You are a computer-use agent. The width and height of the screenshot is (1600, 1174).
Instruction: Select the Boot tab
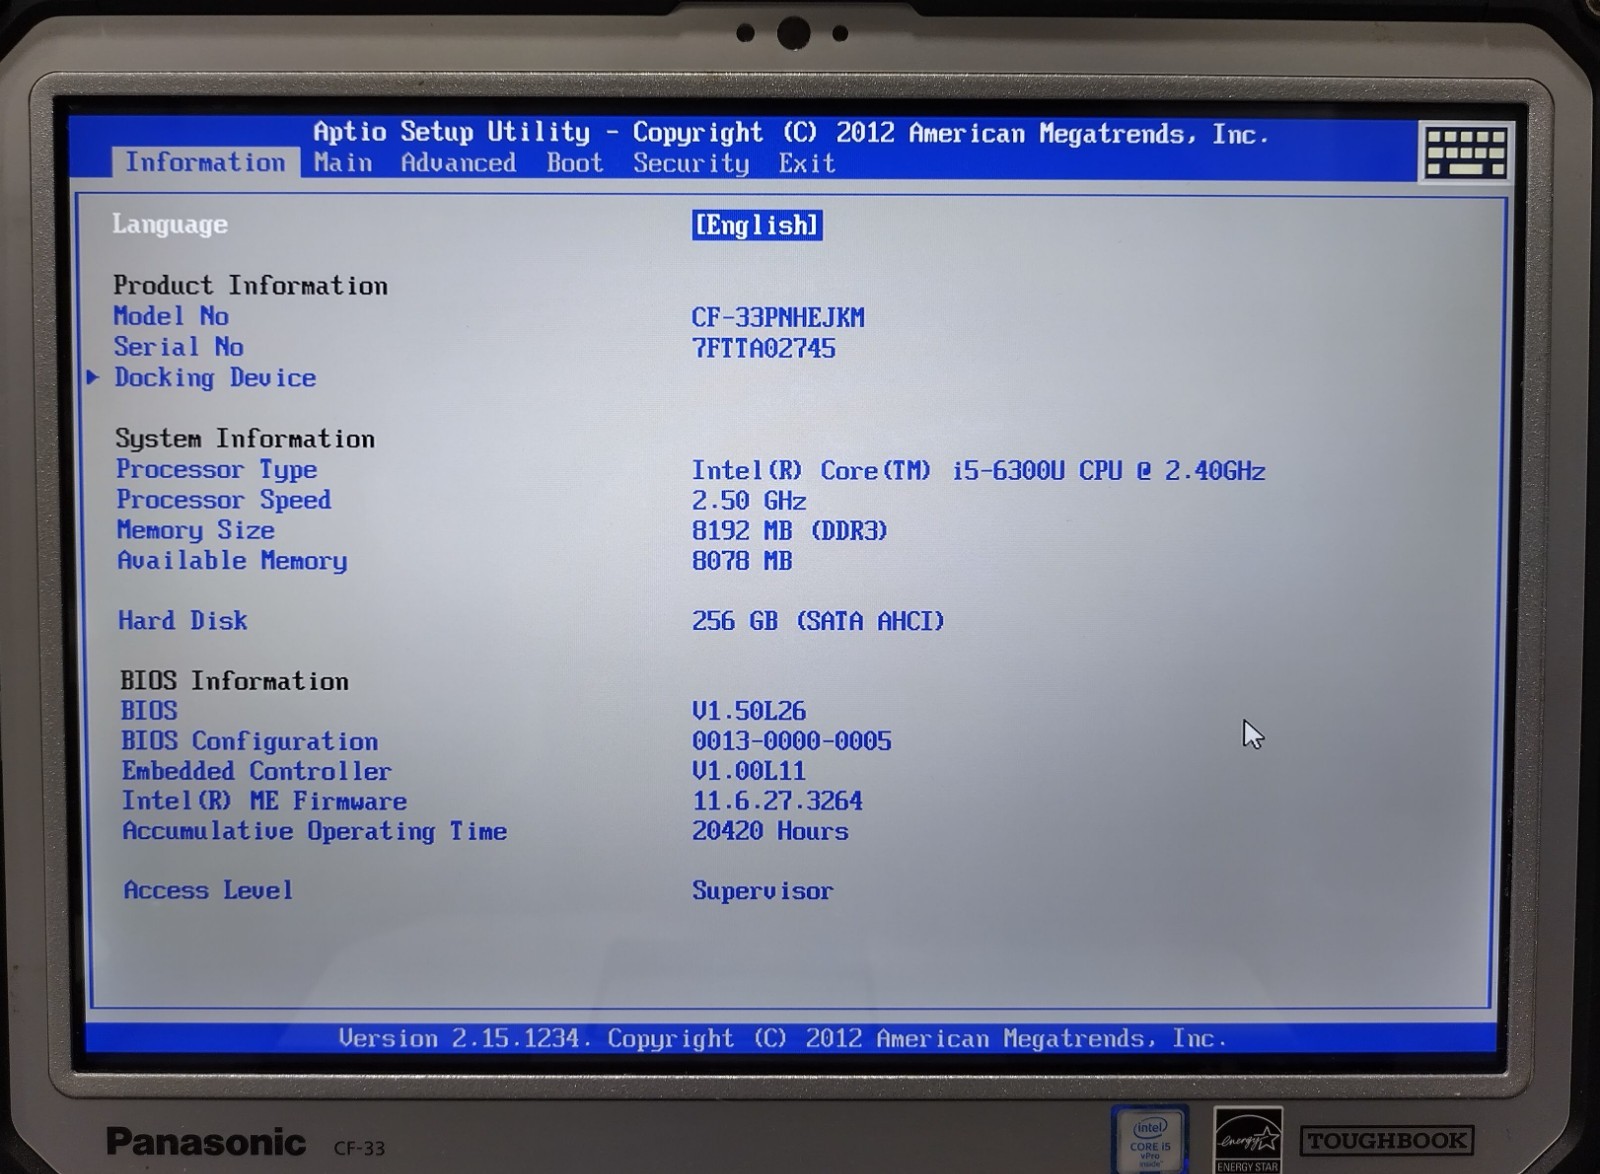tap(575, 163)
